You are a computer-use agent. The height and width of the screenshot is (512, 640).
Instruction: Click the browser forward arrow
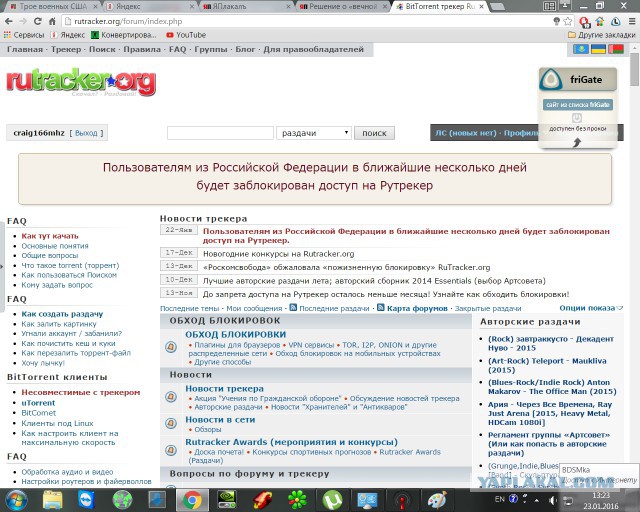coord(23,21)
